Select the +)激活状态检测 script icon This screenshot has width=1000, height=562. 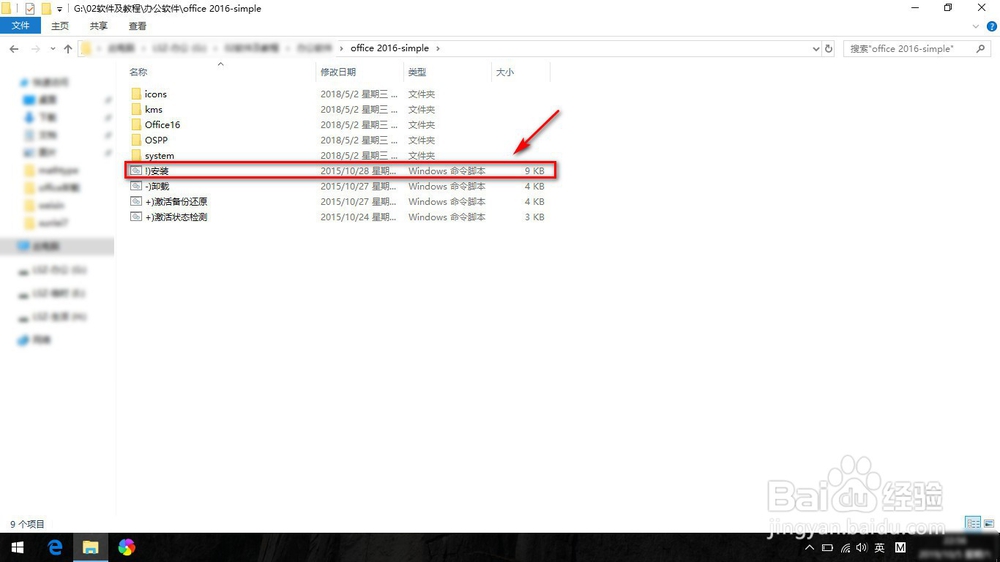pyautogui.click(x=136, y=216)
